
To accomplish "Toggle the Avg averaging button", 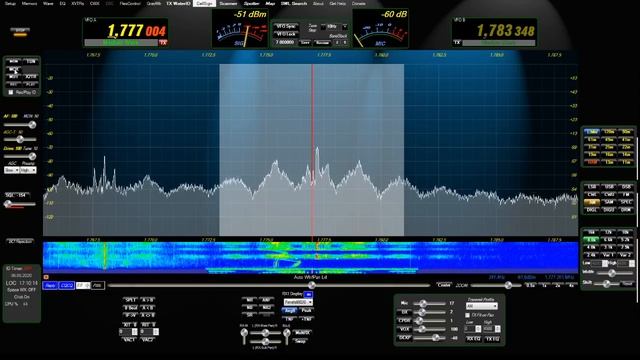I will 289,311.
